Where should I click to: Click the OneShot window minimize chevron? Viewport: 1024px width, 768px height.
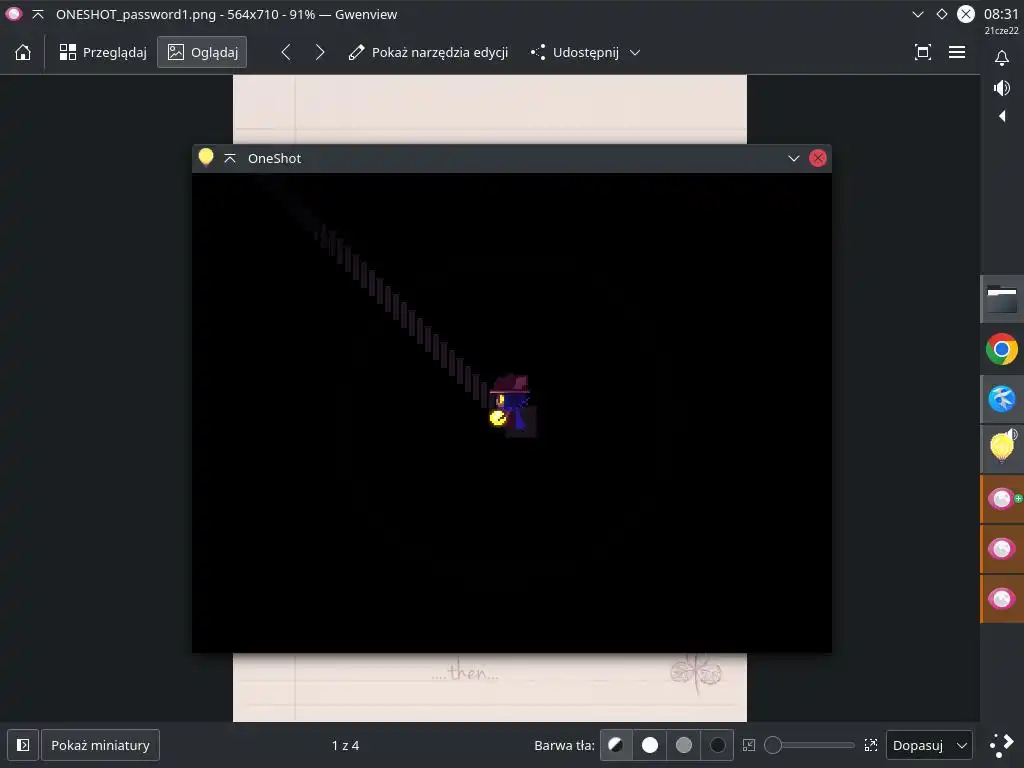(793, 158)
